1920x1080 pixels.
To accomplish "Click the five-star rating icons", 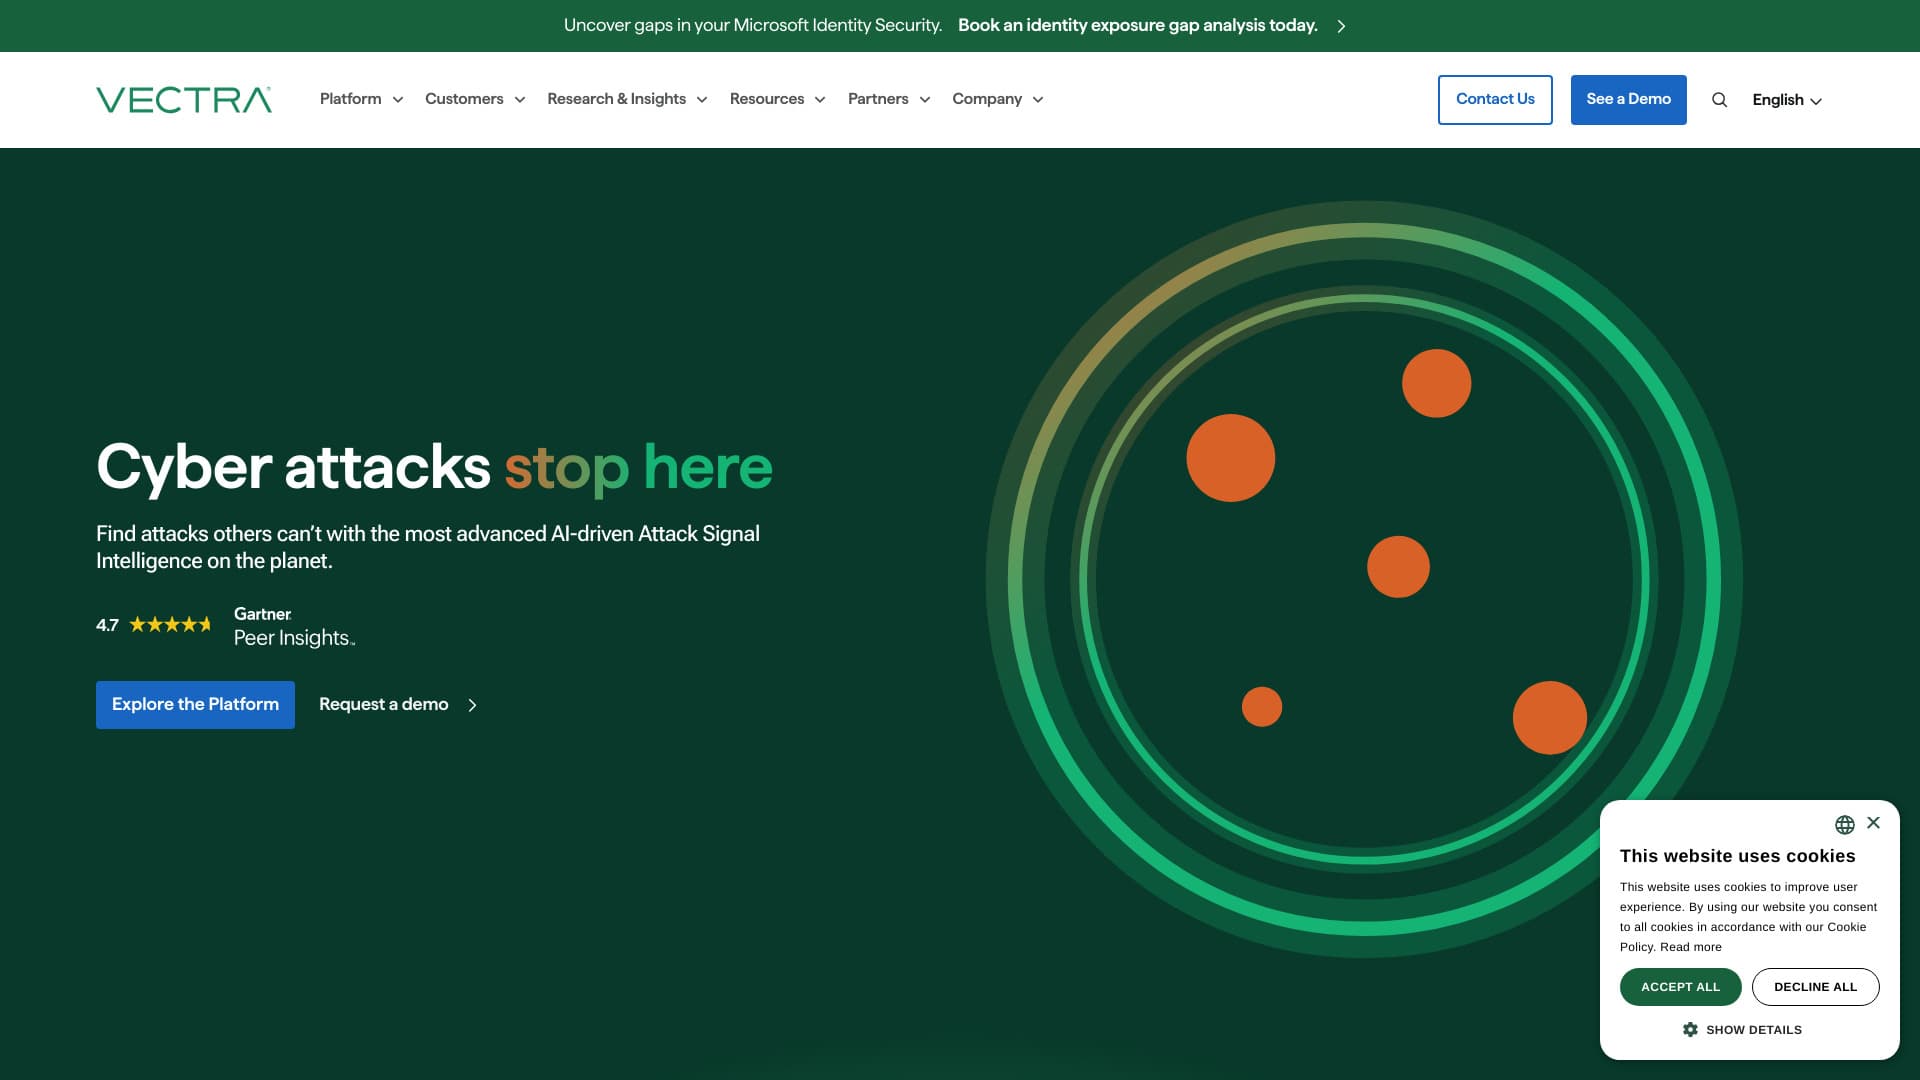I will 170,625.
